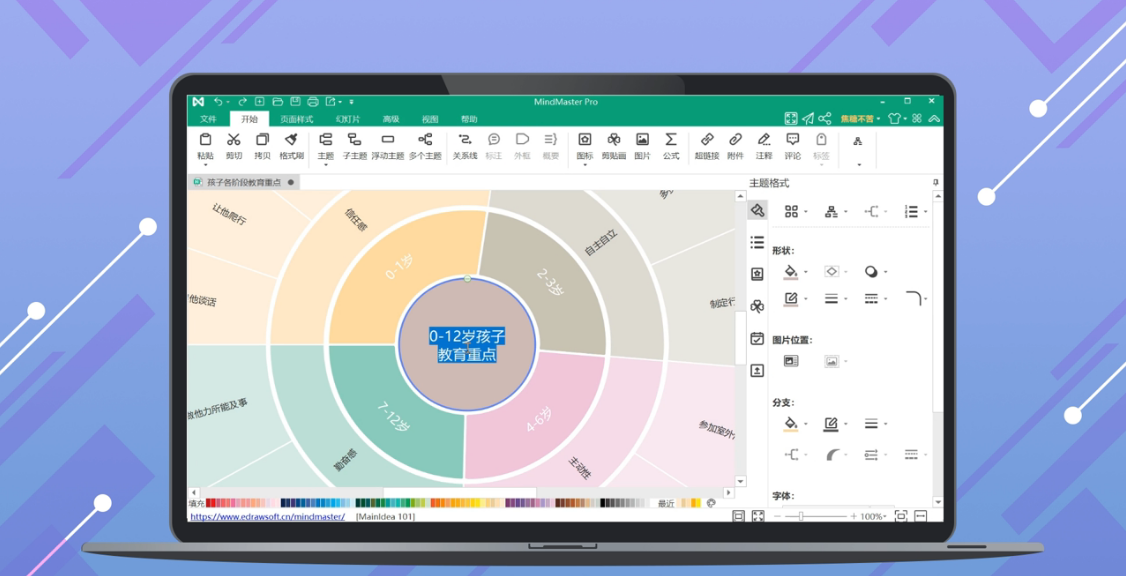Screen dimensions: 1126x576
Task: Click the open folder icon in title bar
Action: (277, 102)
